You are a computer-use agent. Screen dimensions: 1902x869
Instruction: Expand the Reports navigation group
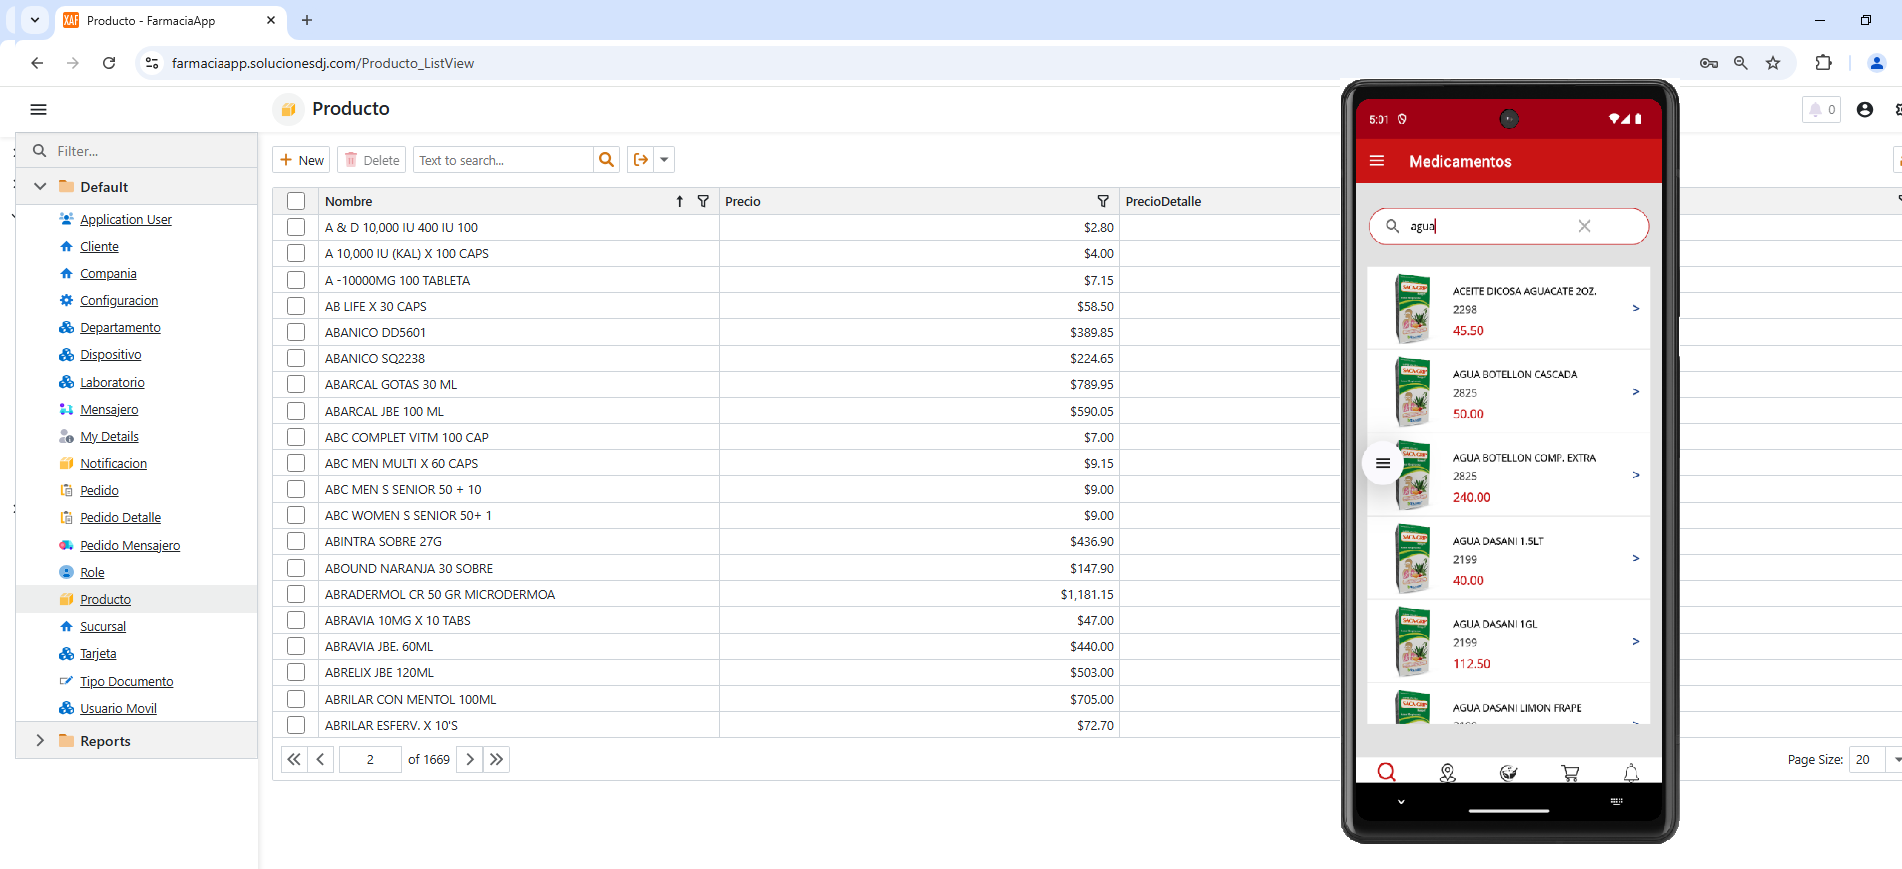(40, 740)
